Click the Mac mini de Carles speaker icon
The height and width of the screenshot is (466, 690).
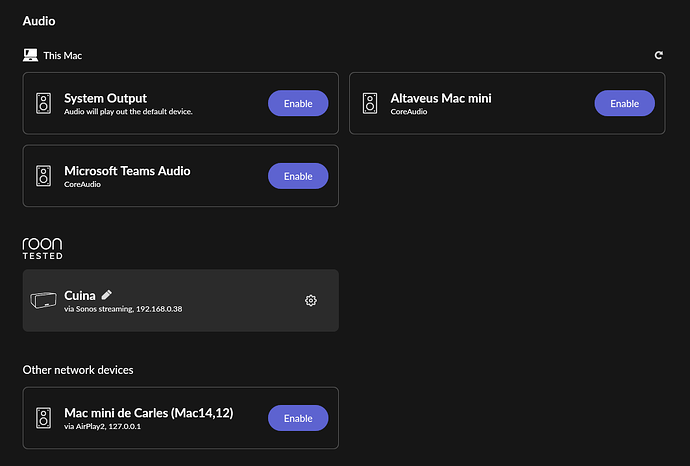[44, 418]
